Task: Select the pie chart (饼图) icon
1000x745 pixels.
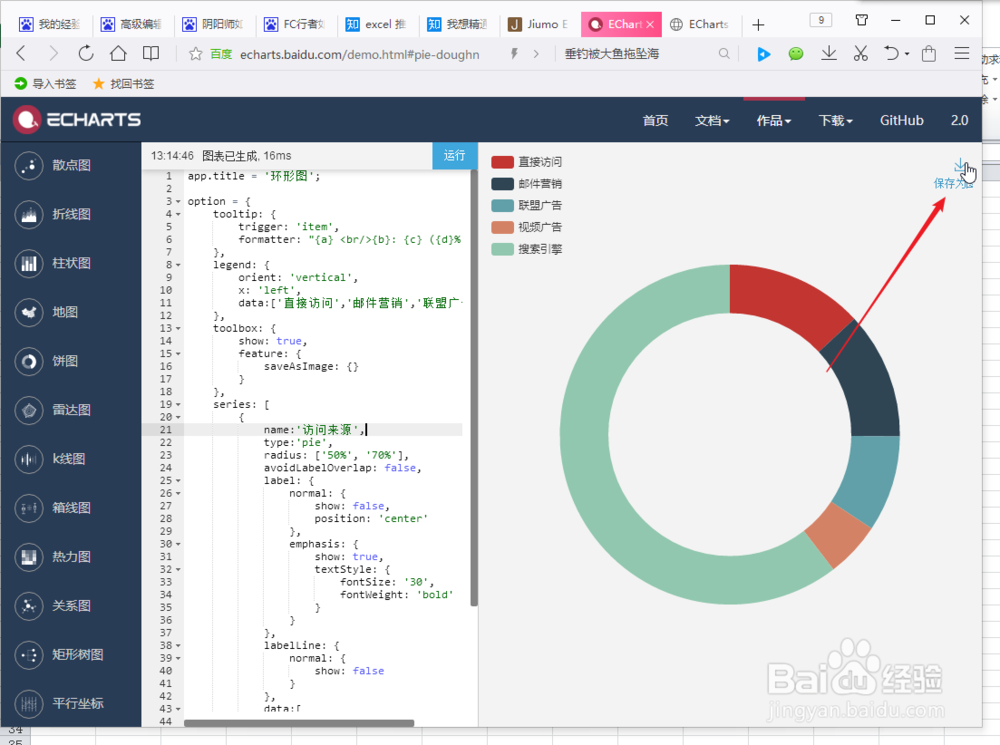Action: 29,362
